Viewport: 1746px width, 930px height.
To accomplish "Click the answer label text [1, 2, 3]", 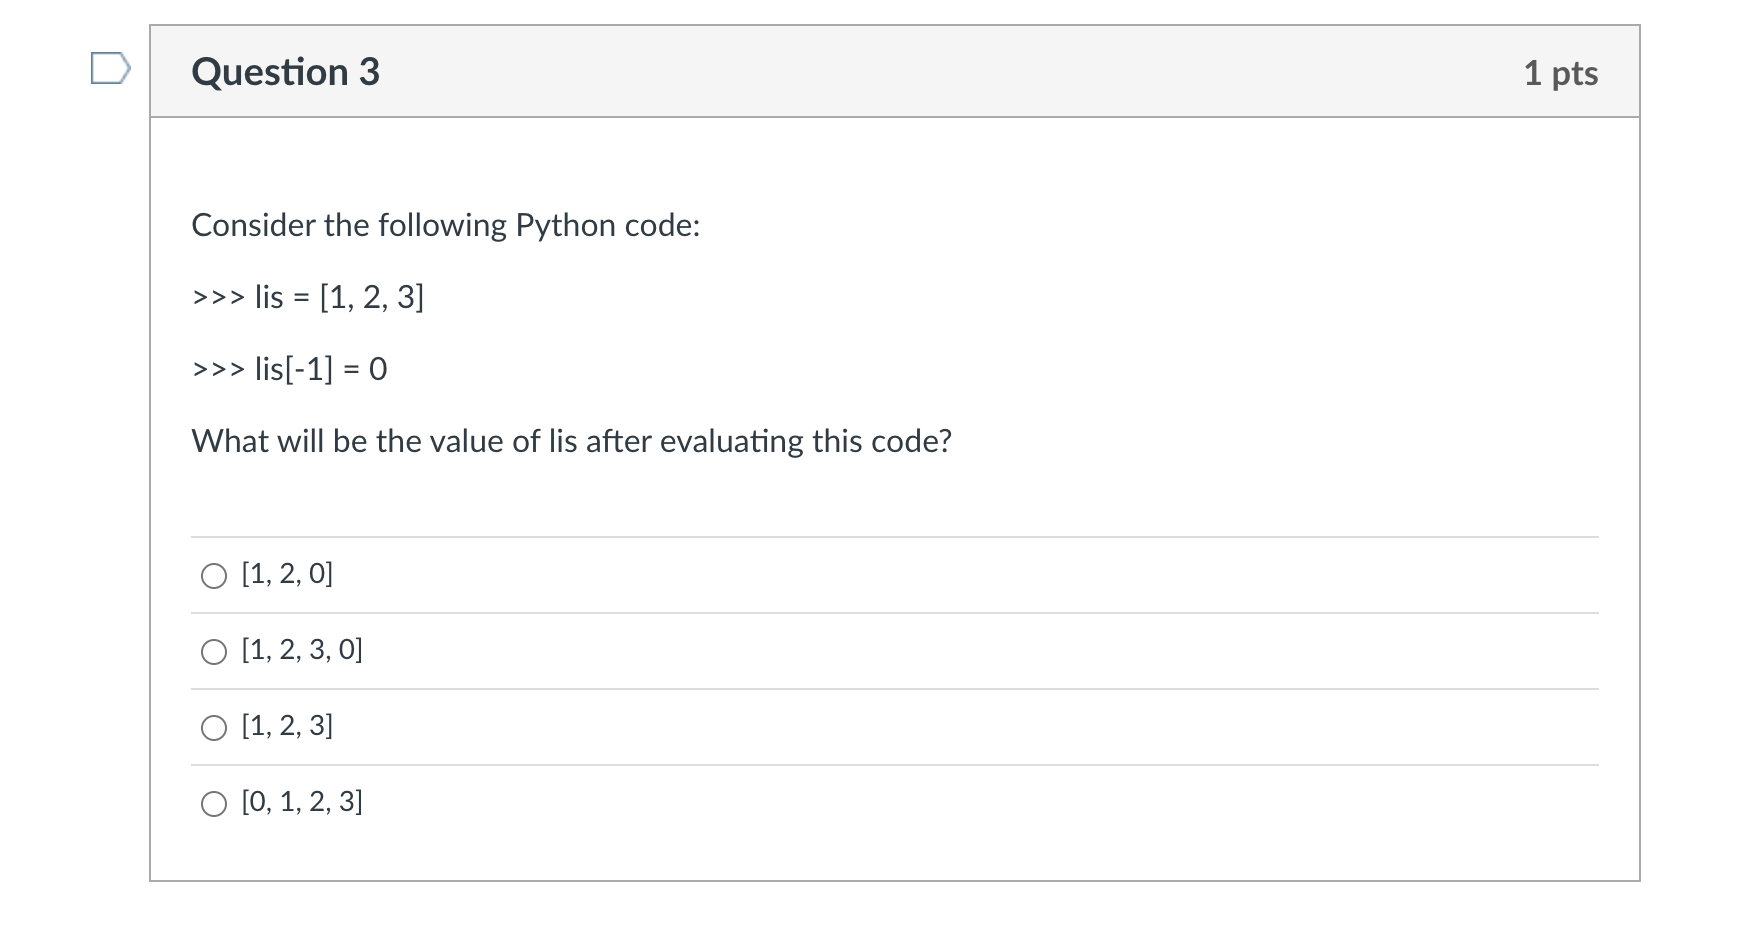I will point(287,726).
